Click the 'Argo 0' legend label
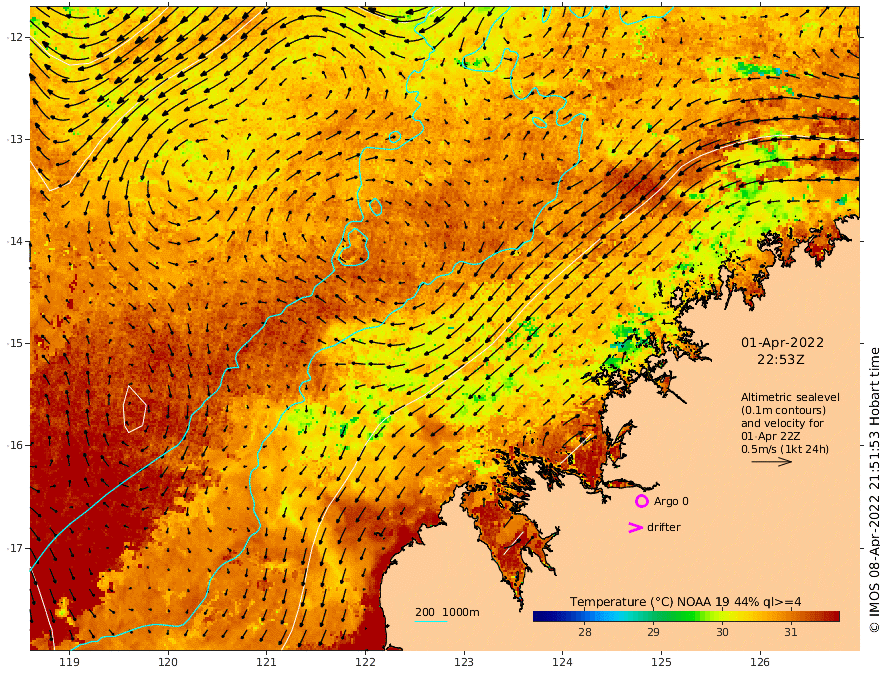The width and height of the screenshot is (880, 680). [x=671, y=501]
